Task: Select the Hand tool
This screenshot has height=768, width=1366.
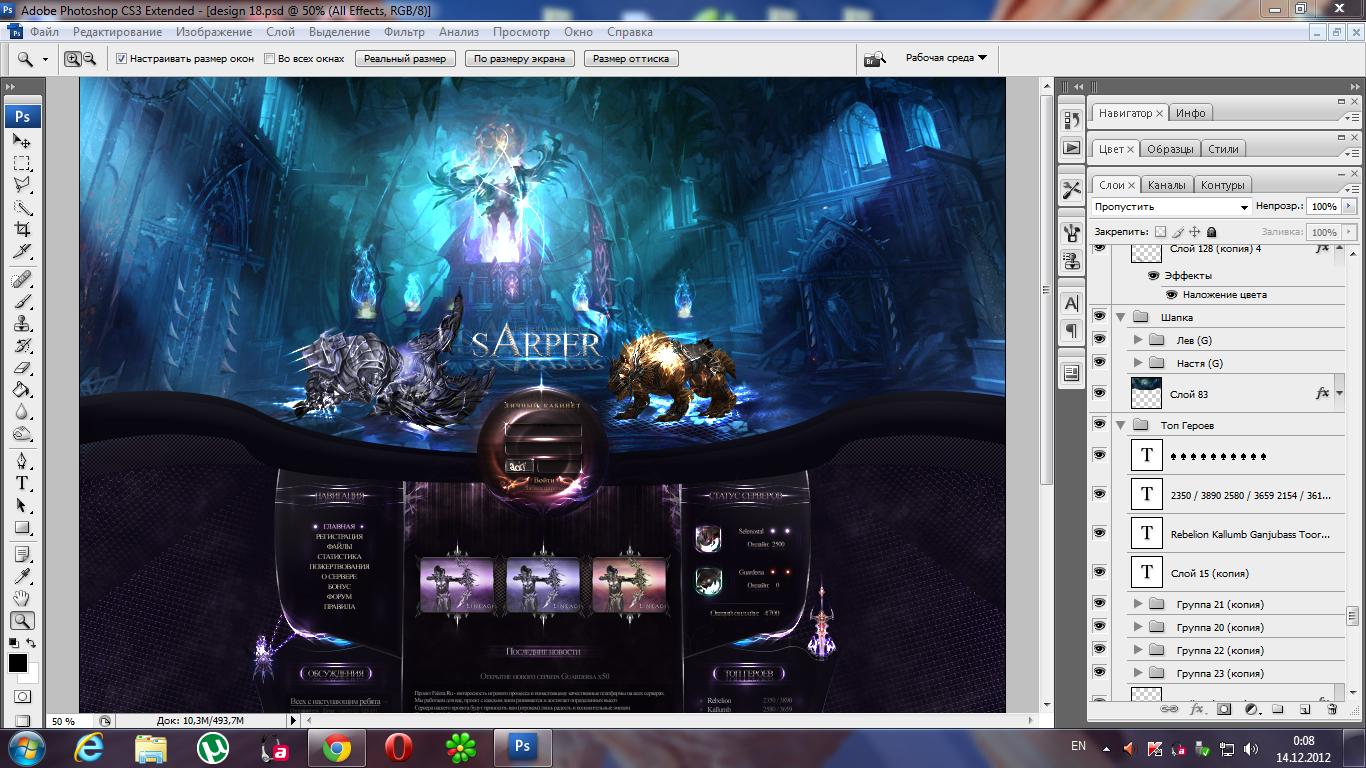Action: [x=22, y=598]
